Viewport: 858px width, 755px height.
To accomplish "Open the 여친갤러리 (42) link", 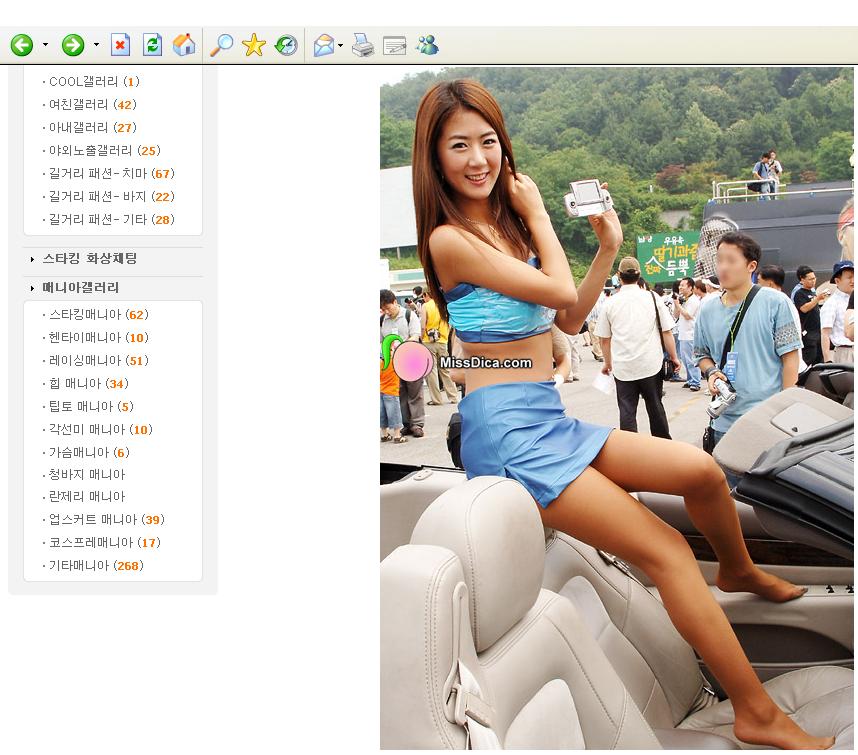I will coord(92,104).
